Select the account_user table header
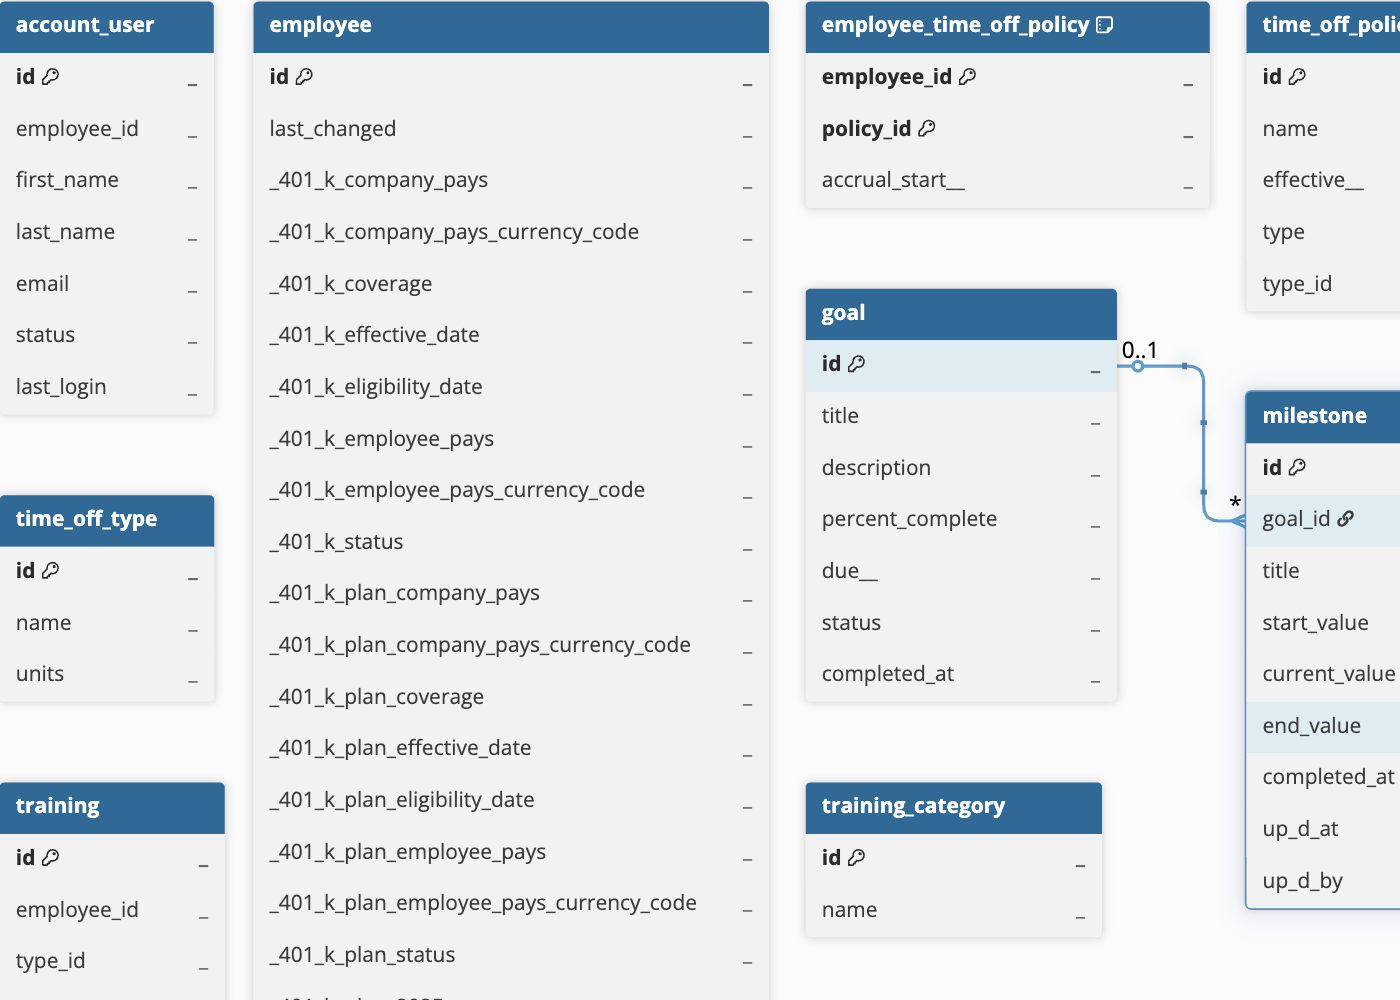 pyautogui.click(x=107, y=26)
